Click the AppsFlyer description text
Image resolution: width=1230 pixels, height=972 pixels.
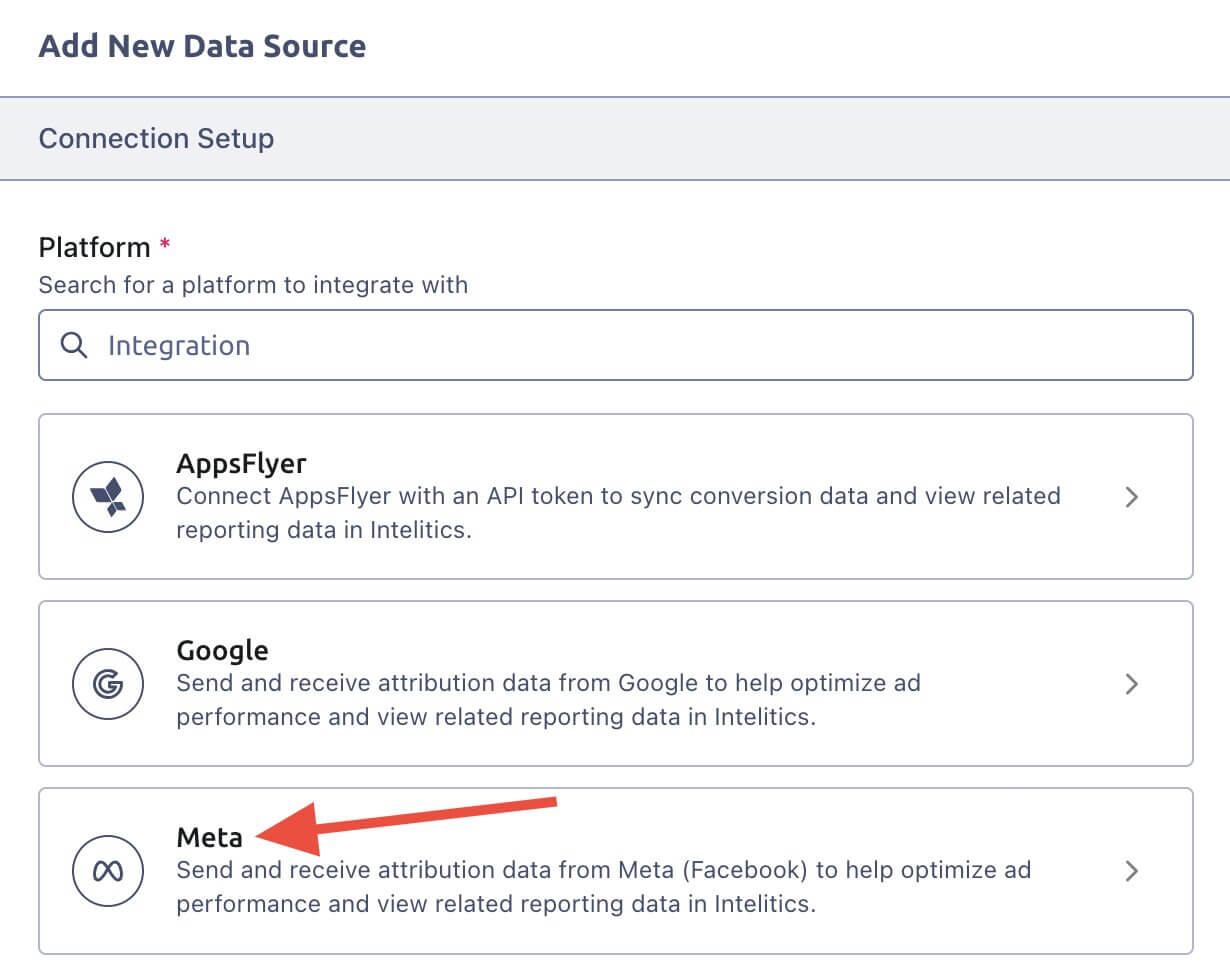[x=618, y=512]
